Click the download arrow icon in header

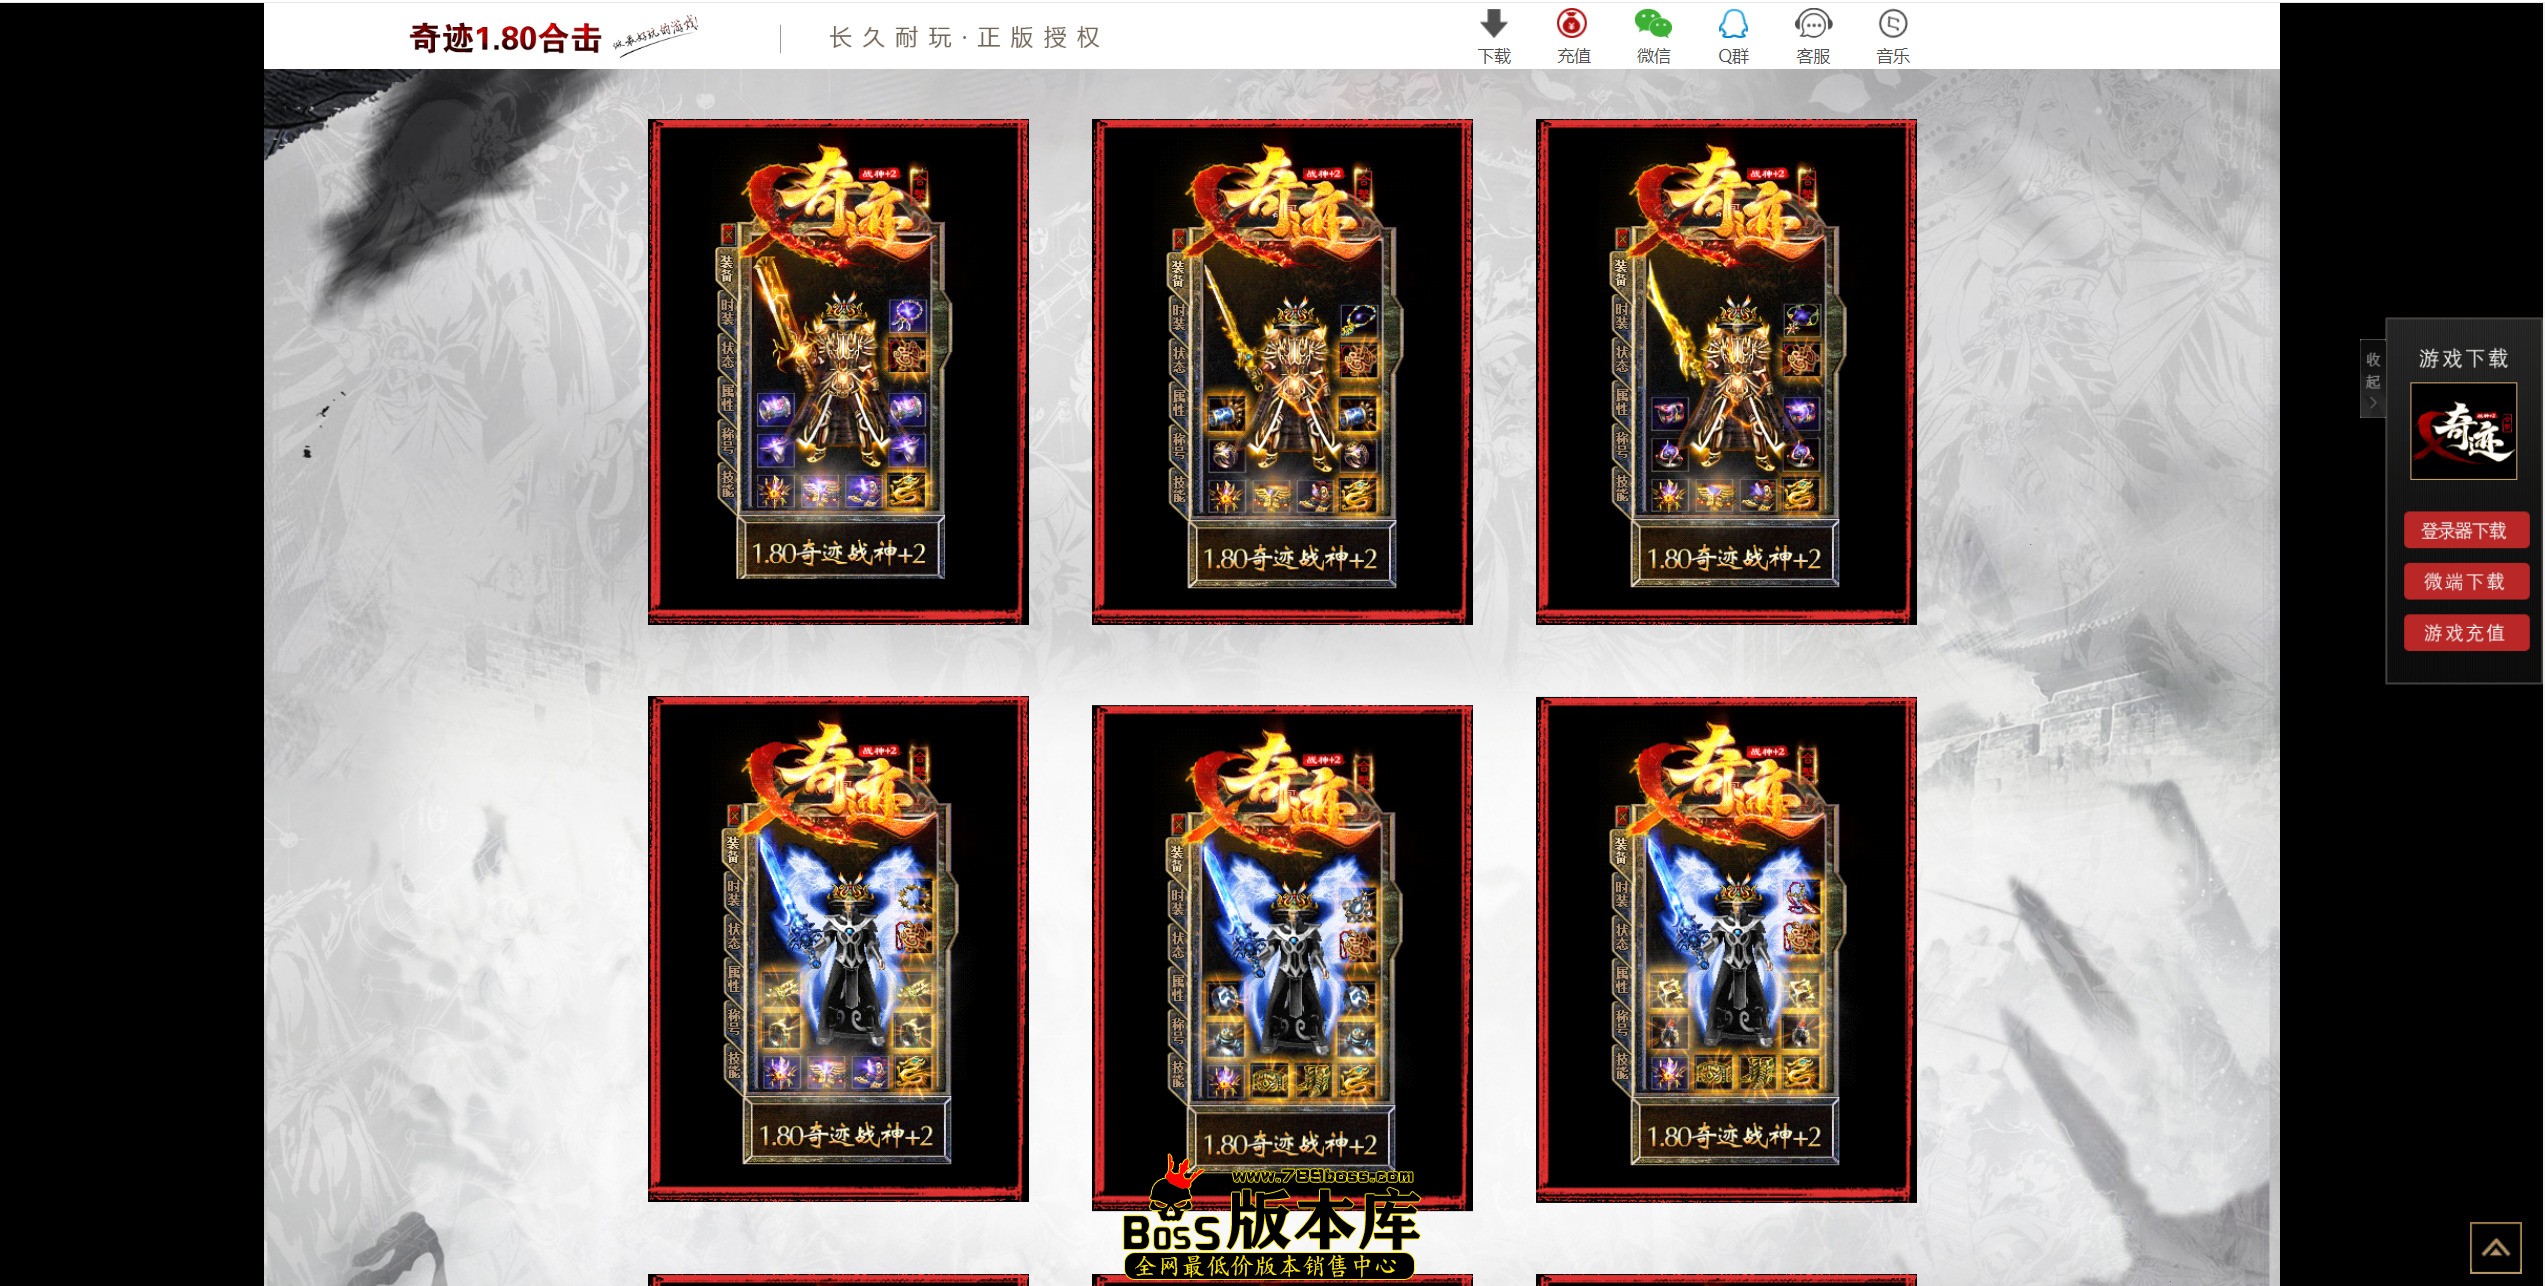[1493, 24]
